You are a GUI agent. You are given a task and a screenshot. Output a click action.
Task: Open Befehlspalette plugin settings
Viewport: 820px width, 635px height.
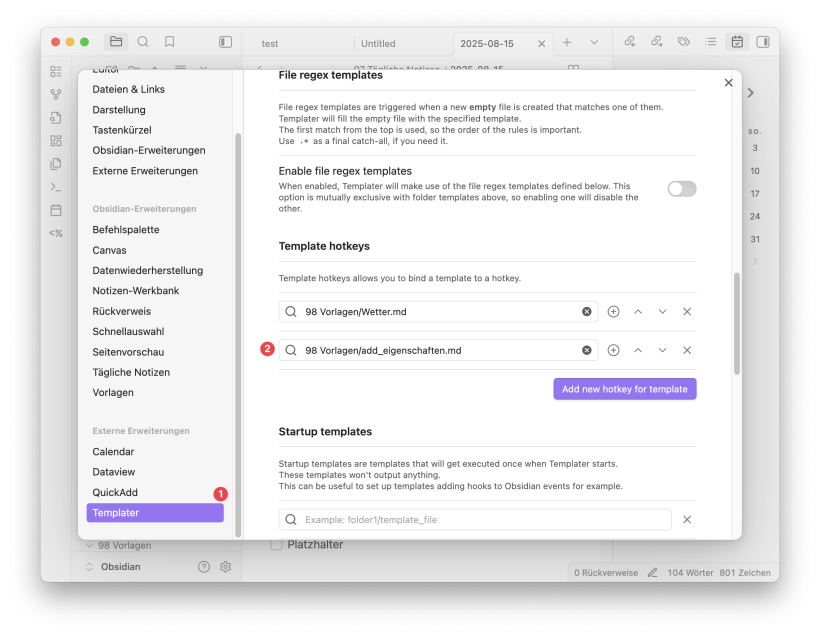[x=126, y=230]
